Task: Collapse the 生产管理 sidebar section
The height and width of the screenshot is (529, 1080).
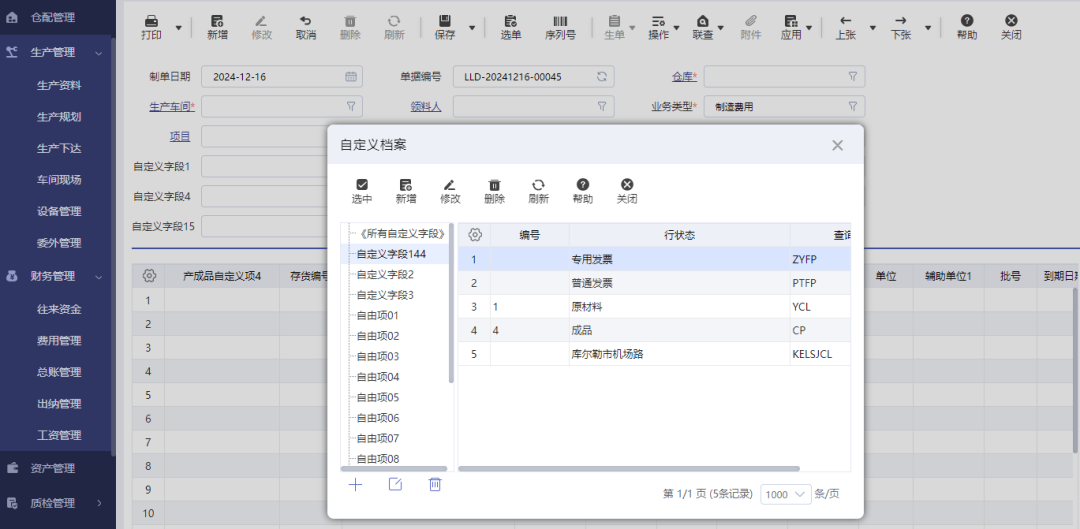Action: [x=98, y=53]
